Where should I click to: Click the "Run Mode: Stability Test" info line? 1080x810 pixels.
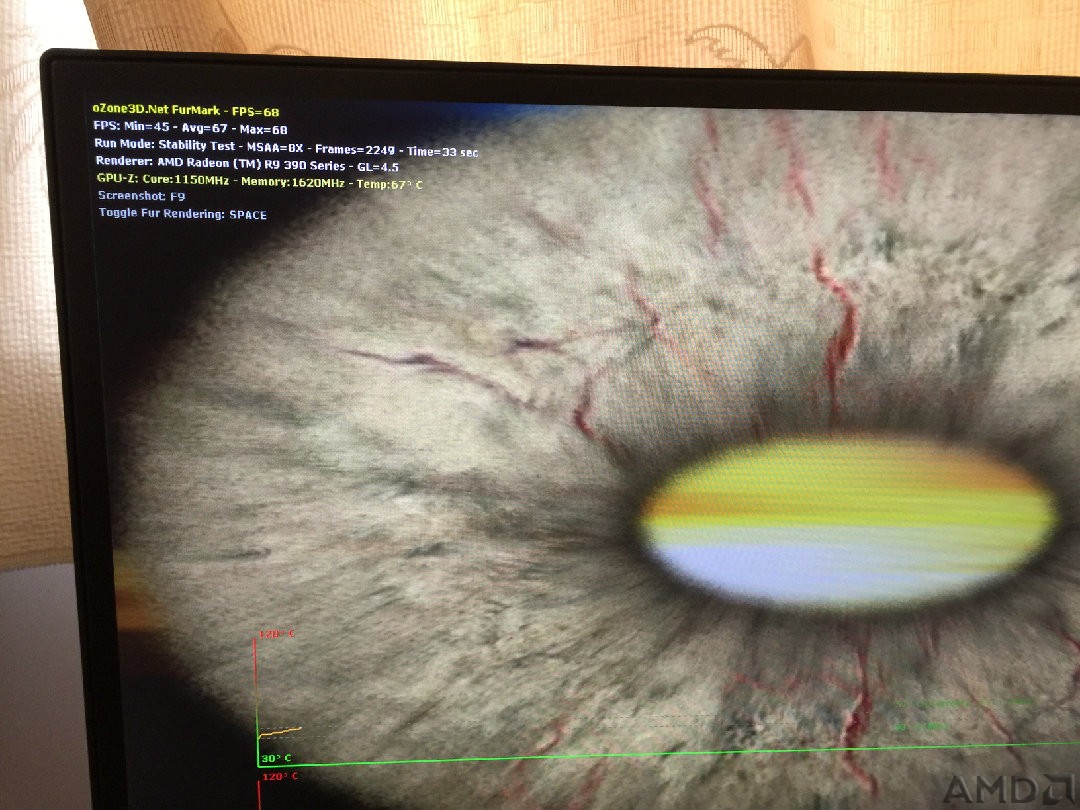click(x=286, y=147)
